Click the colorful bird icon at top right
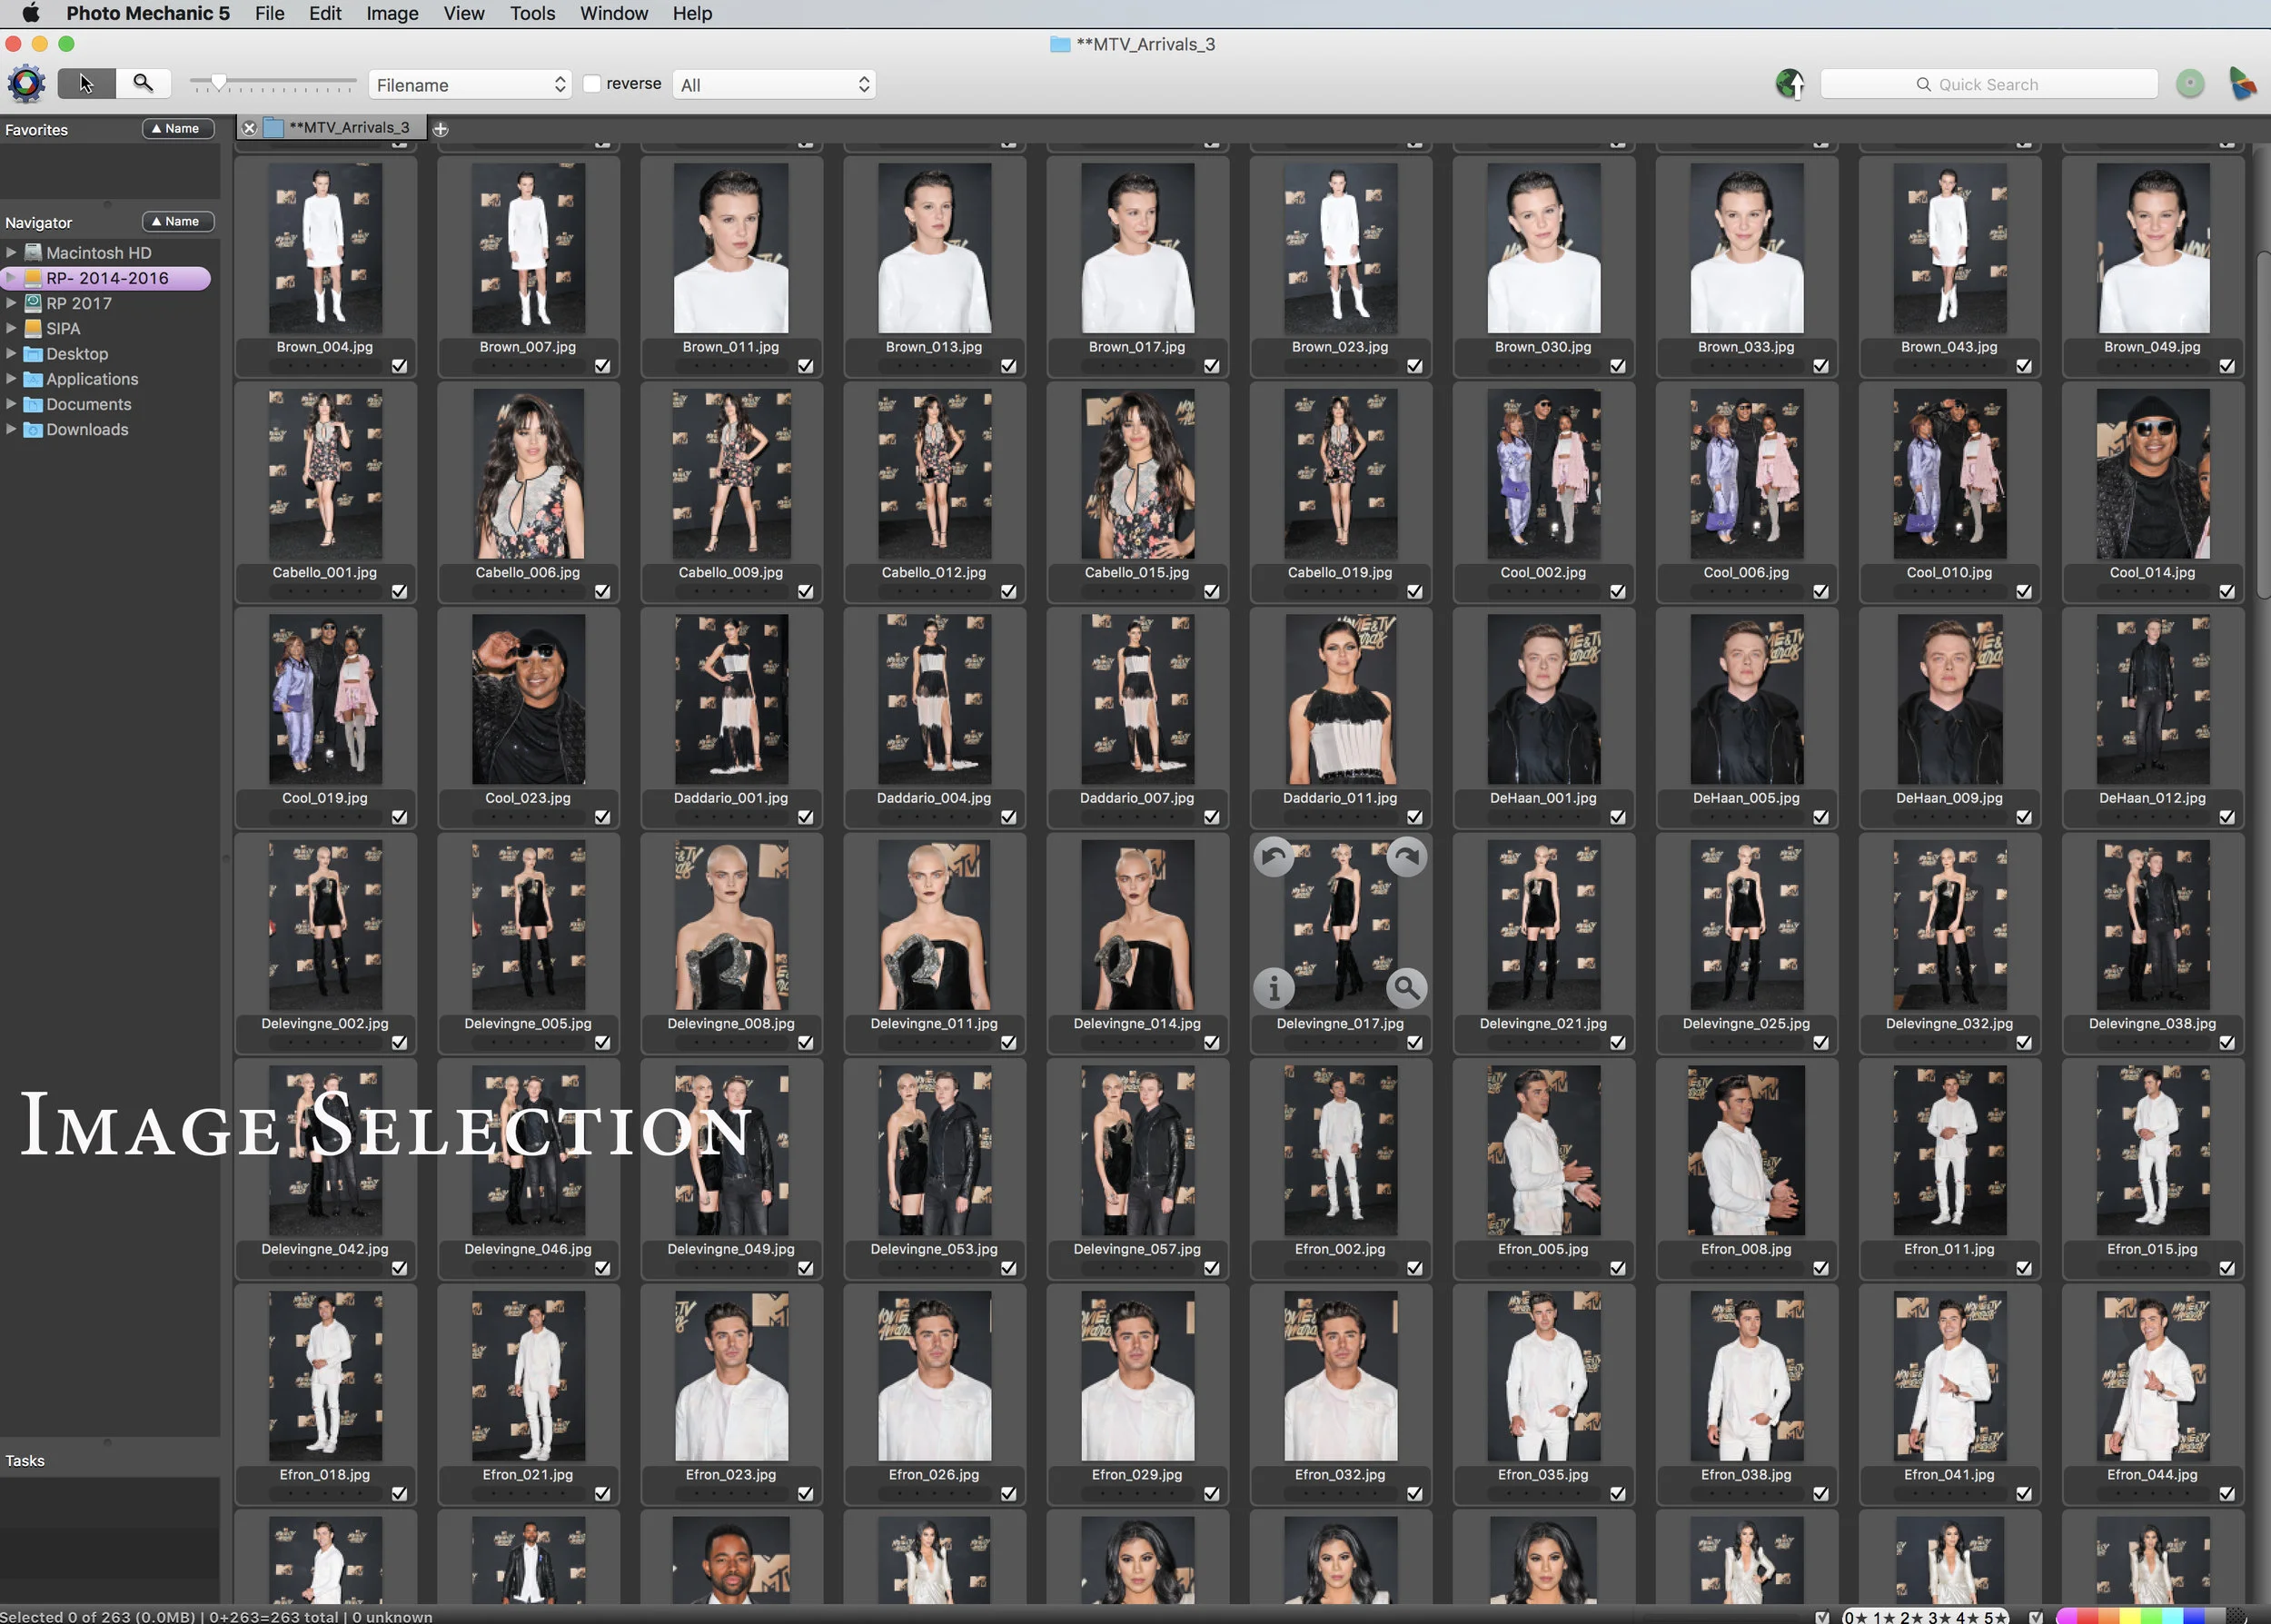Screen dimensions: 2271x1624 (2242, 84)
